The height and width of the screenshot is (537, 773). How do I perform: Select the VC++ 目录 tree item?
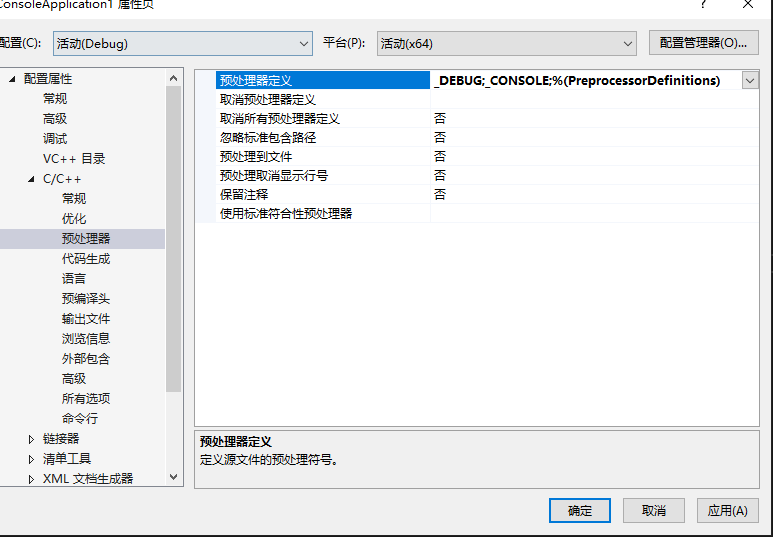point(74,159)
